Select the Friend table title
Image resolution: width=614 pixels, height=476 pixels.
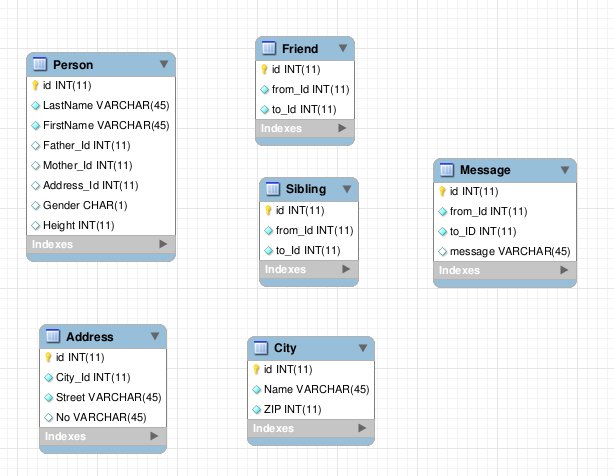click(x=300, y=49)
